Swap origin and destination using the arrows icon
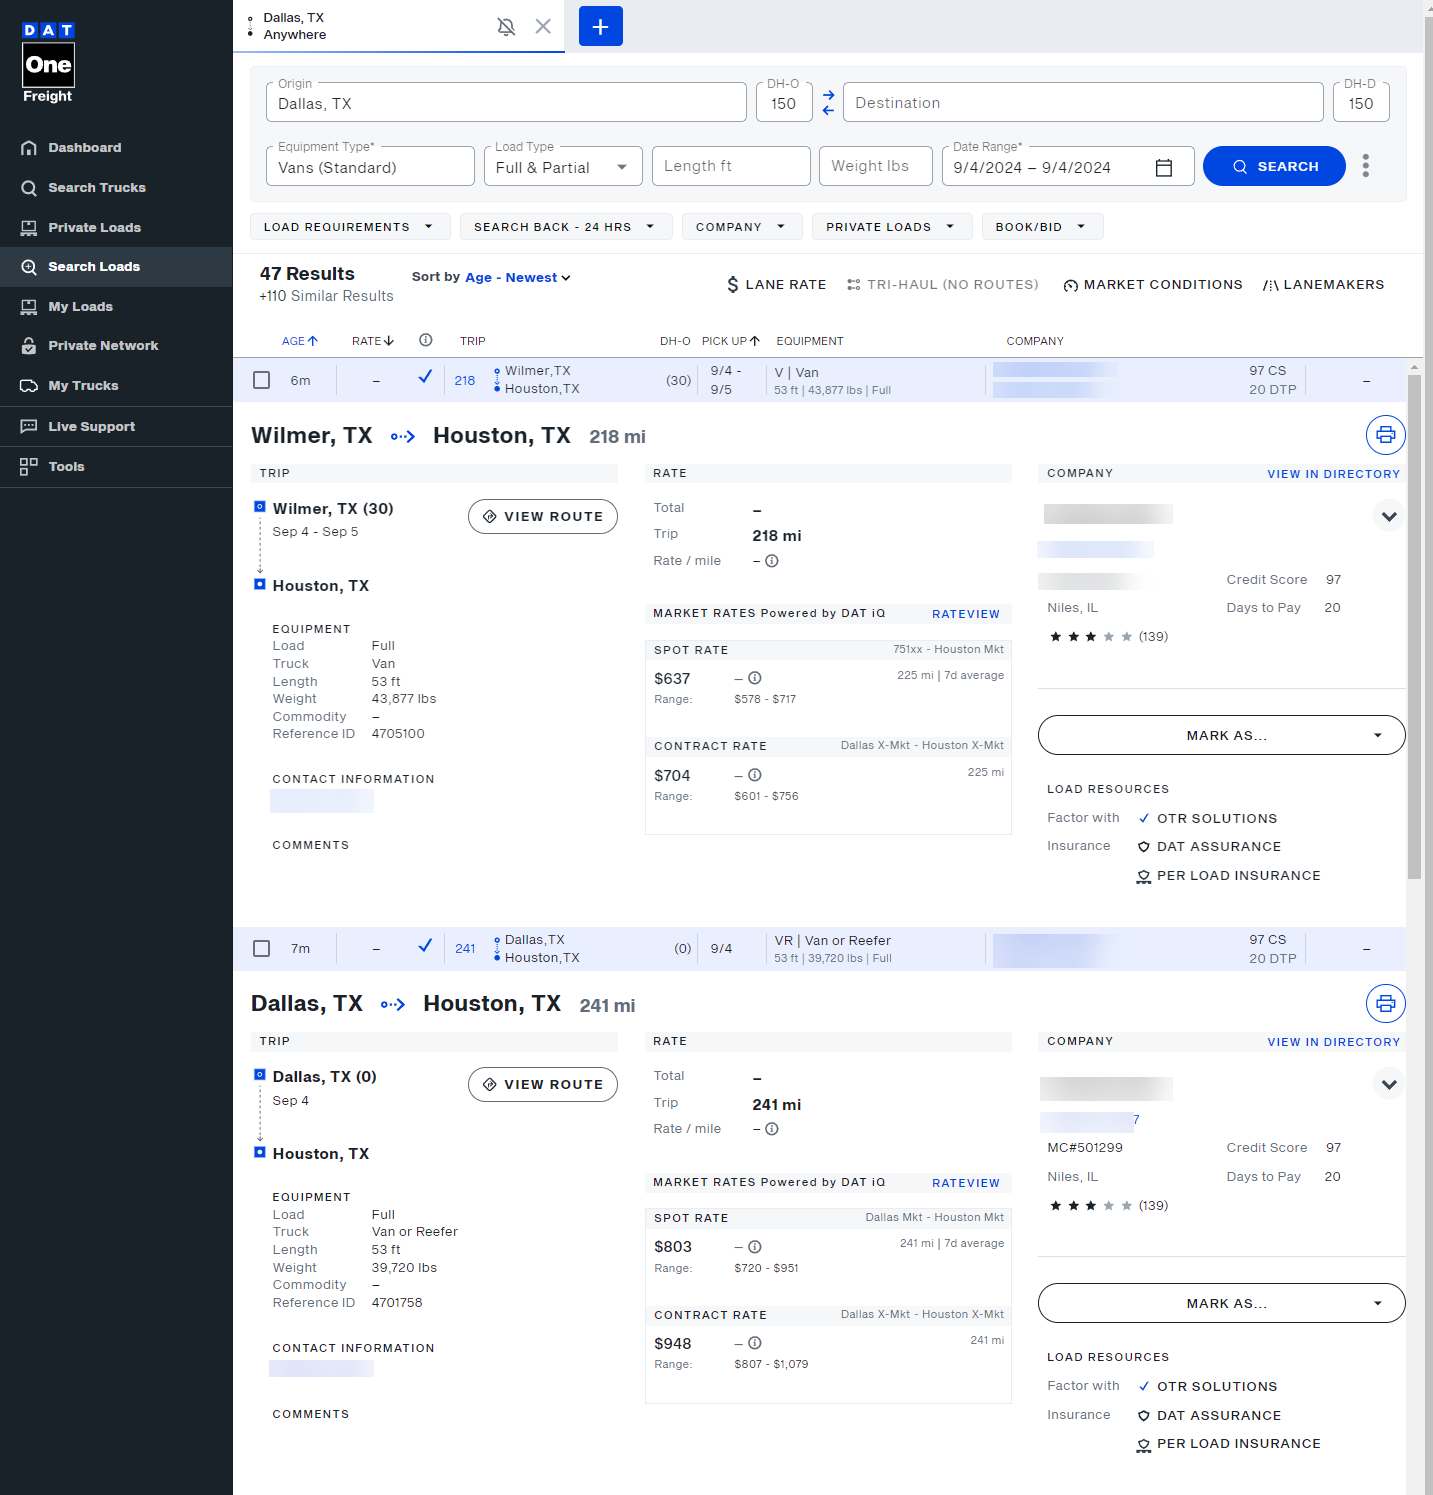This screenshot has height=1495, width=1433. pos(828,103)
